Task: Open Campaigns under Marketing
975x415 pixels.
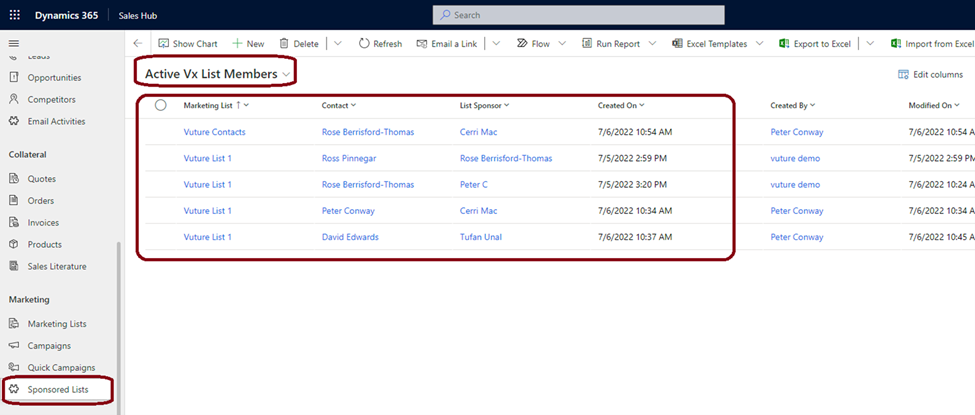Action: [49, 345]
